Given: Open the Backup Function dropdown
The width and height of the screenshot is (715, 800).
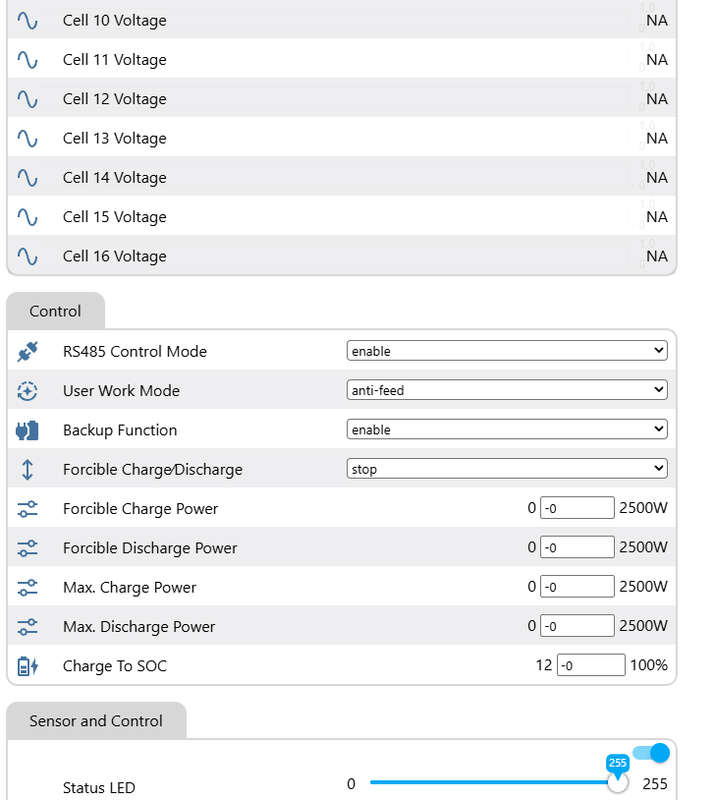Looking at the screenshot, I should [x=506, y=430].
